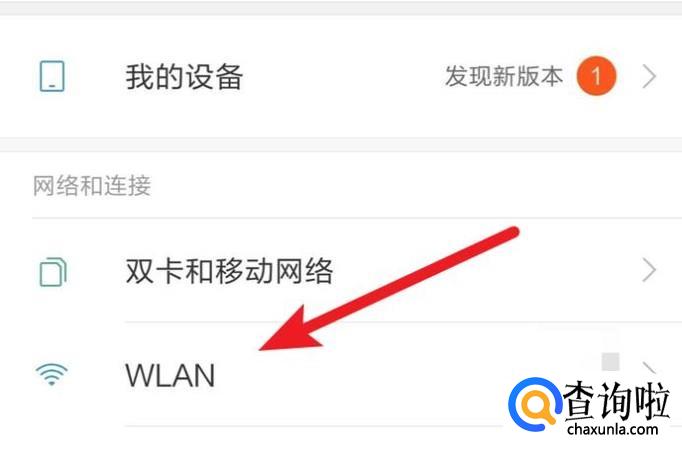Click the gray divider bar above 我的设备
This screenshot has height=460, width=682.
tap(341, 9)
